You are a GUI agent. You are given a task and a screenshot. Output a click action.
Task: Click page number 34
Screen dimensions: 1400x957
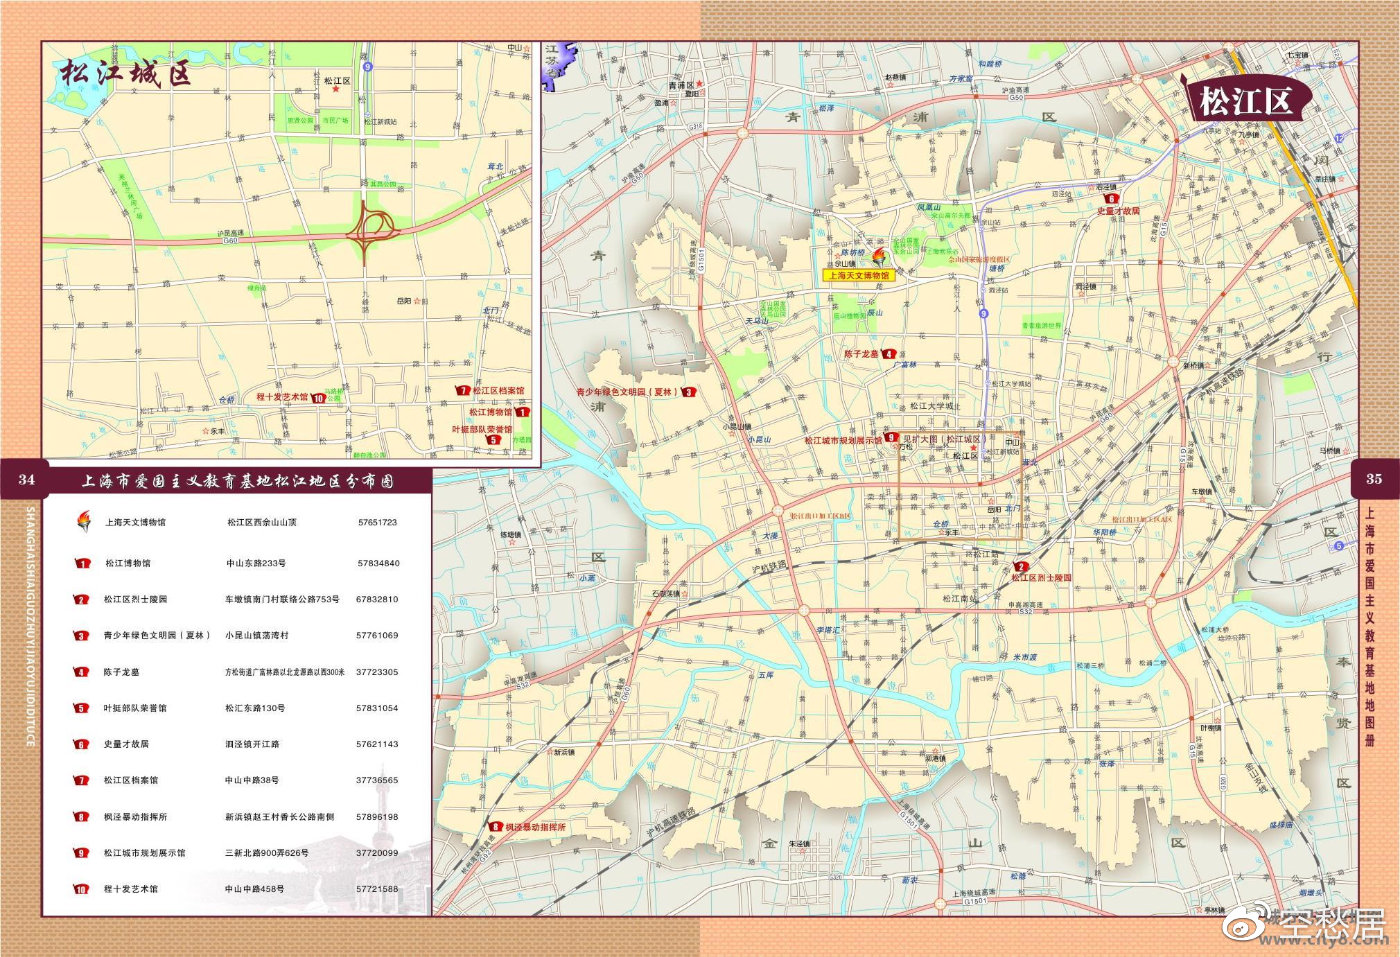point(26,479)
